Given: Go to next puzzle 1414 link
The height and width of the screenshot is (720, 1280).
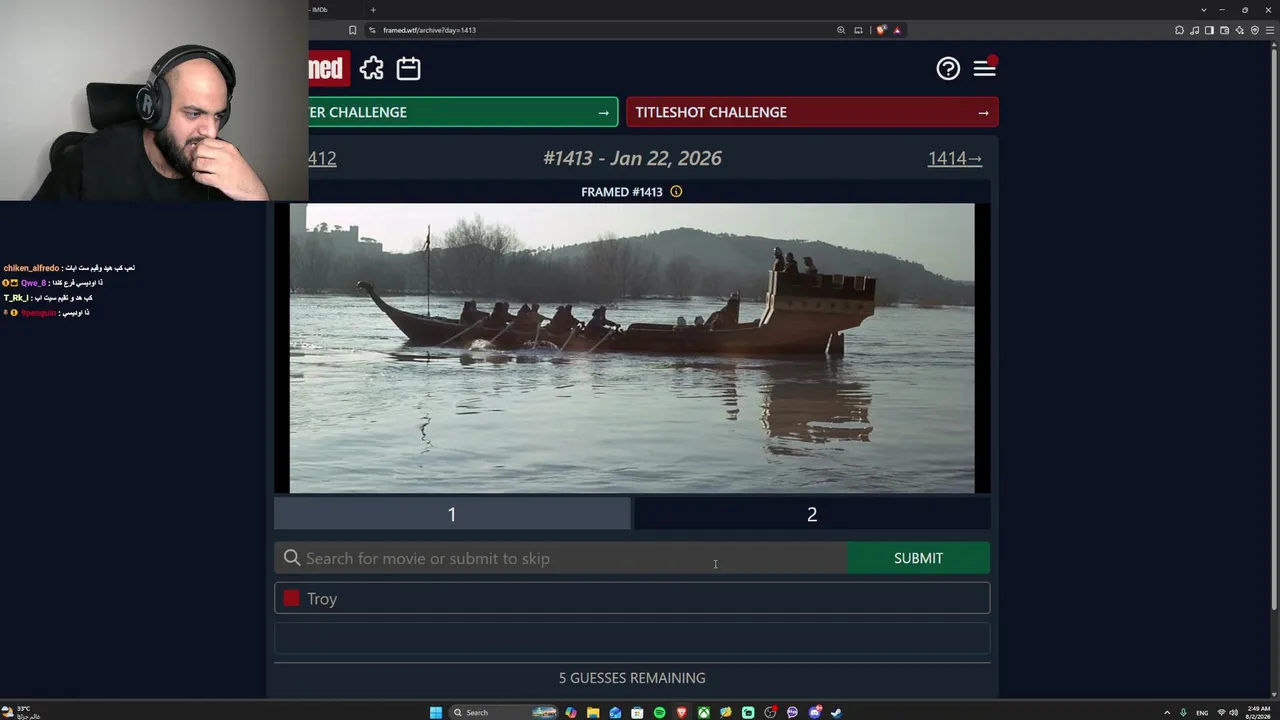Looking at the screenshot, I should point(955,158).
